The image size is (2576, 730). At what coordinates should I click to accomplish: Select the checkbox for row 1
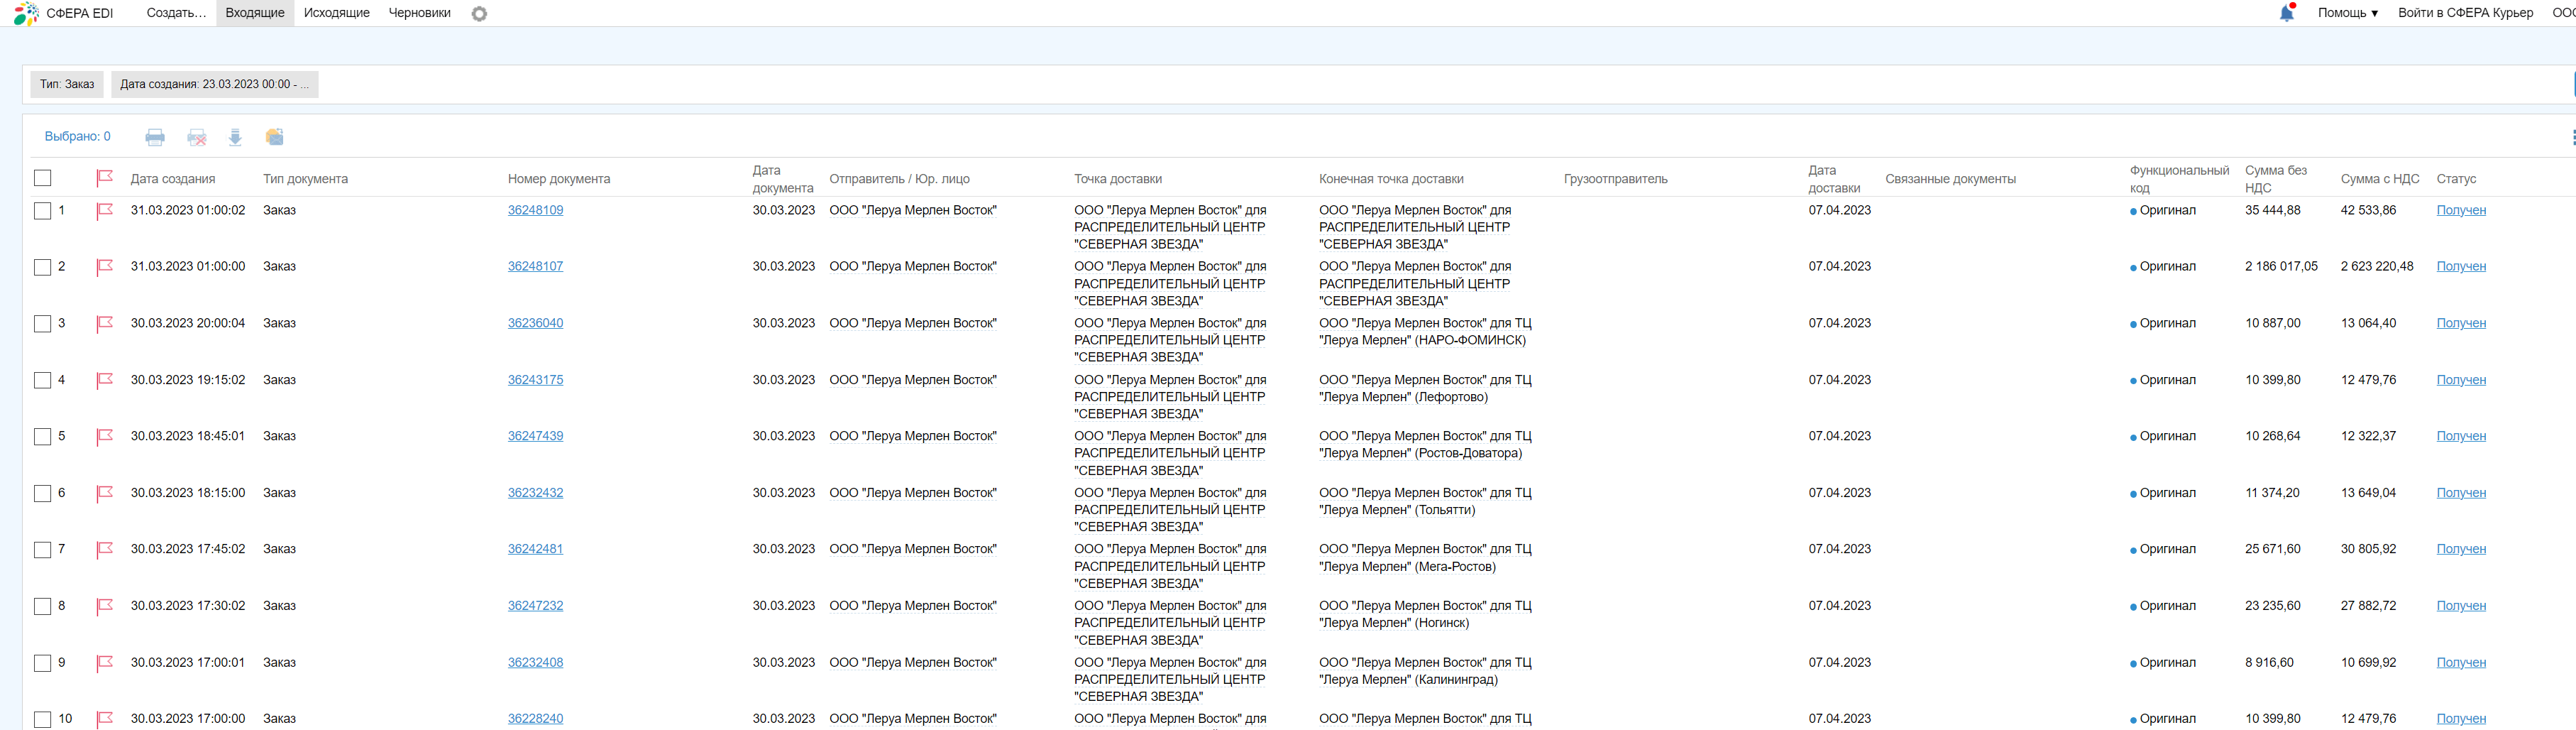pos(43,211)
